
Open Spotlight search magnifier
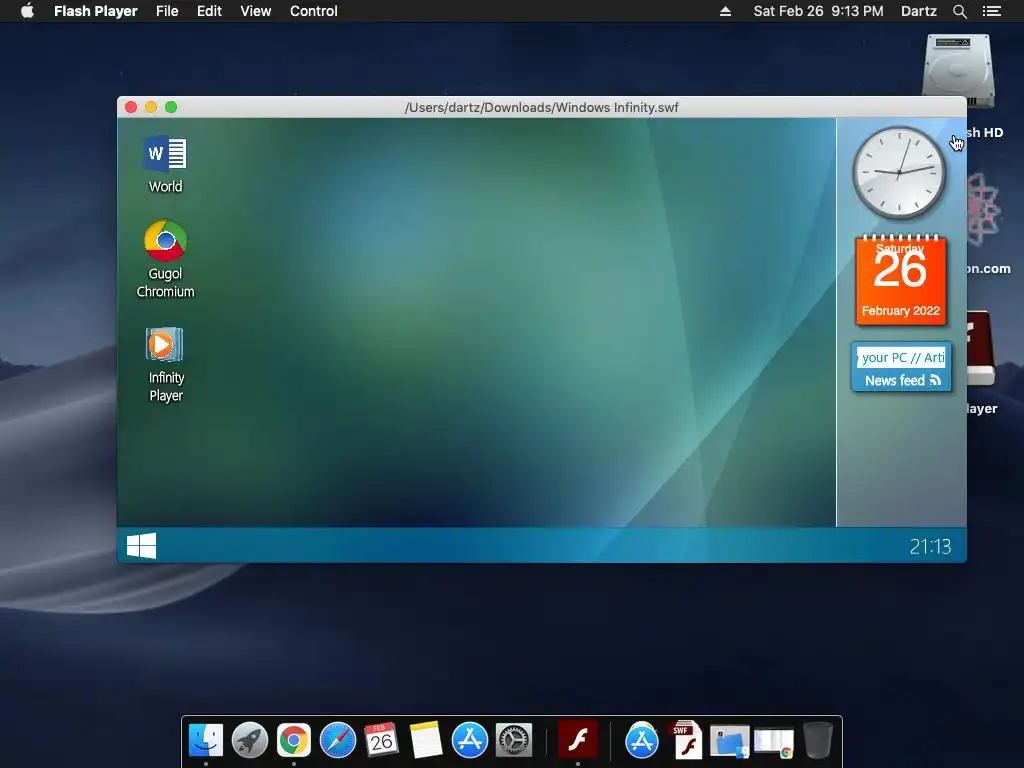[959, 11]
